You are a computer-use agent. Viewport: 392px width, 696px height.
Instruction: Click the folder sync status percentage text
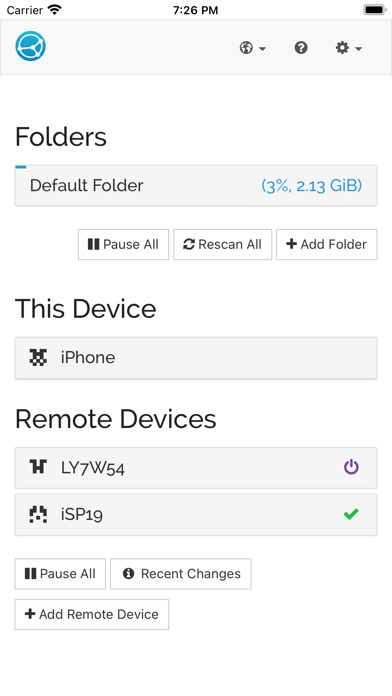311,186
